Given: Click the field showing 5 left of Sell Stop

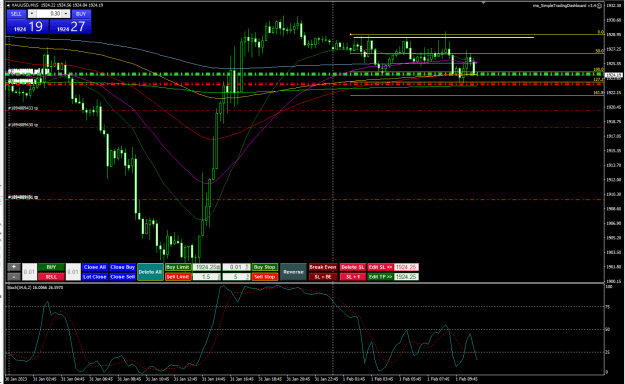Looking at the screenshot, I should tap(236, 277).
